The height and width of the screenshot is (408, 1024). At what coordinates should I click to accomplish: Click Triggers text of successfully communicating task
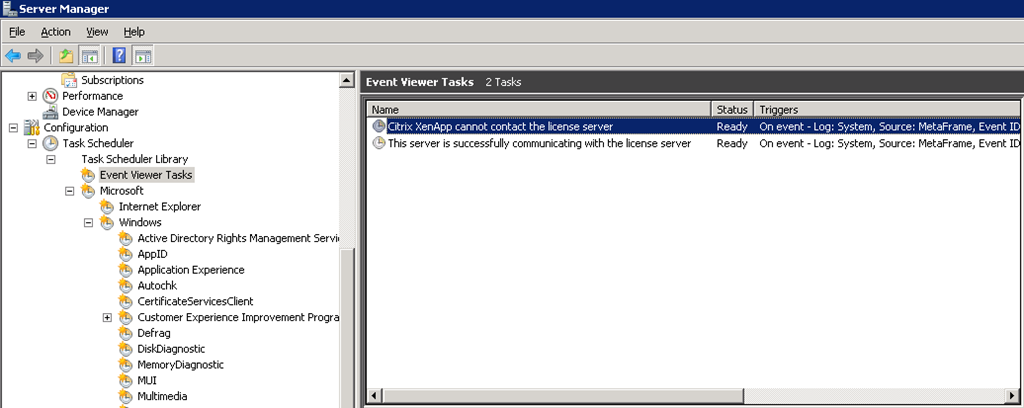[x=889, y=143]
